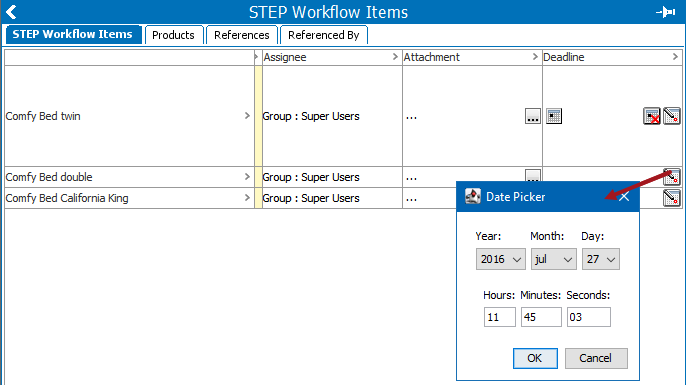Screen dimensions: 686x385
Task: Expand the Assignee column header arrow
Action: point(395,57)
